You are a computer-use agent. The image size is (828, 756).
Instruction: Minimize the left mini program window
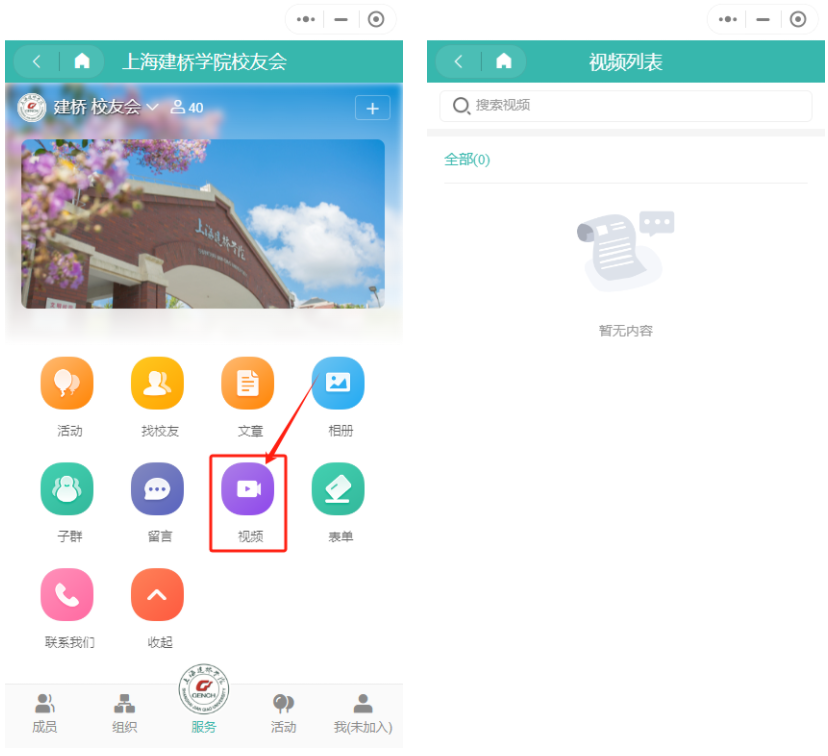tap(341, 20)
